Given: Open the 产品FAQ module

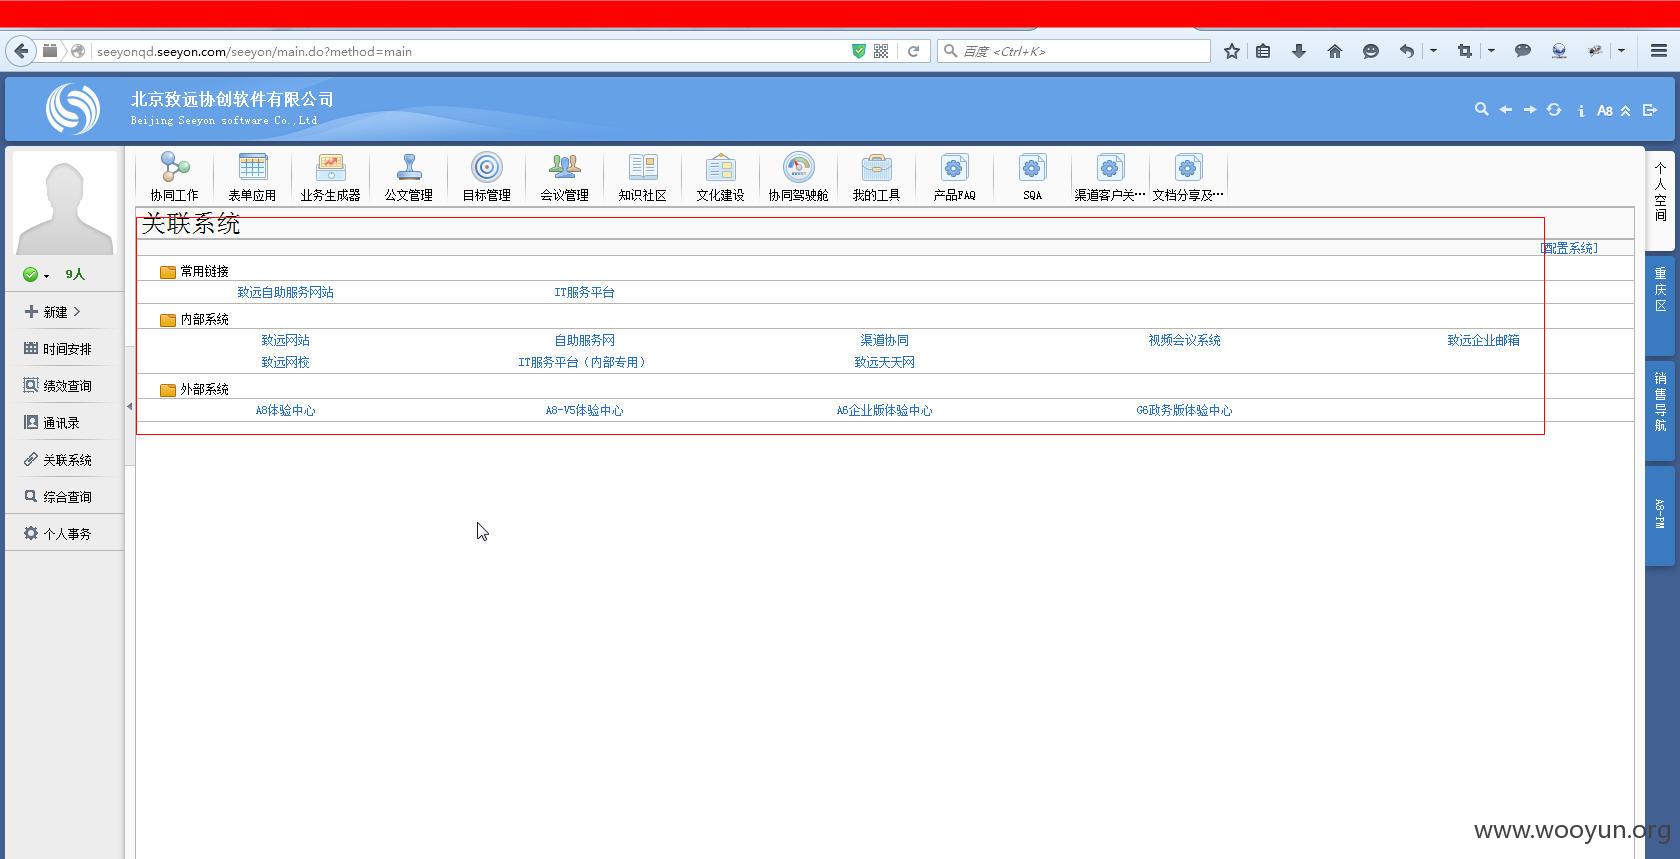Looking at the screenshot, I should pos(954,177).
